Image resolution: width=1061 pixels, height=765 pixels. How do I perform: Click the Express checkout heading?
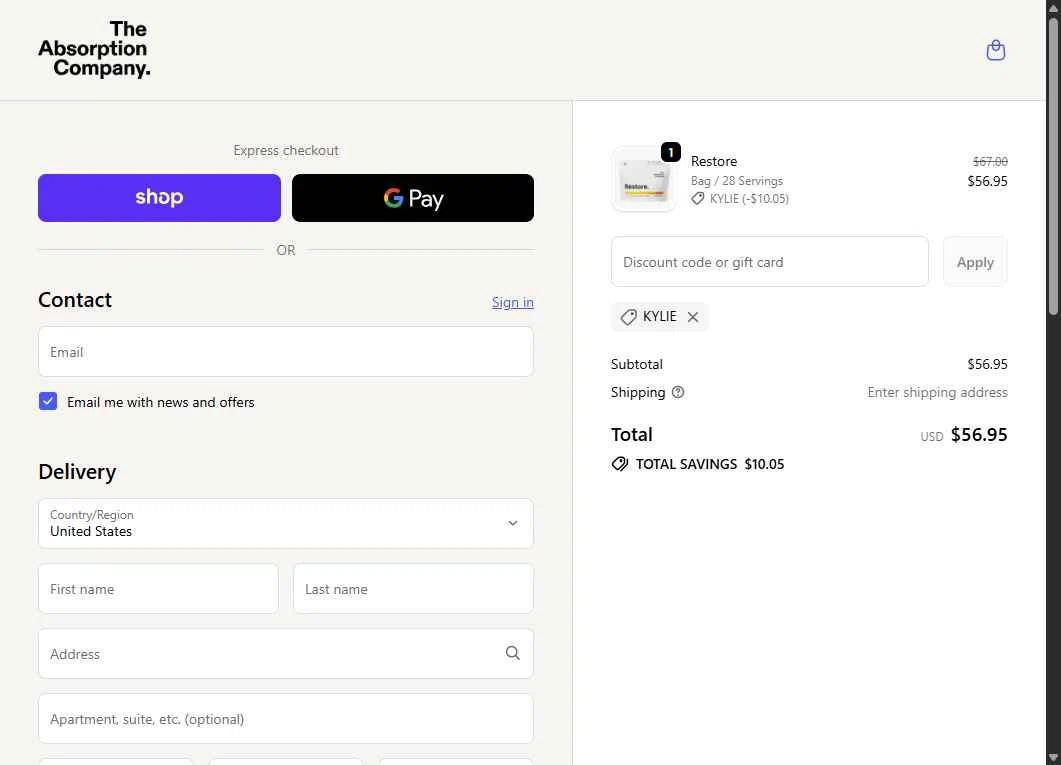(x=286, y=150)
